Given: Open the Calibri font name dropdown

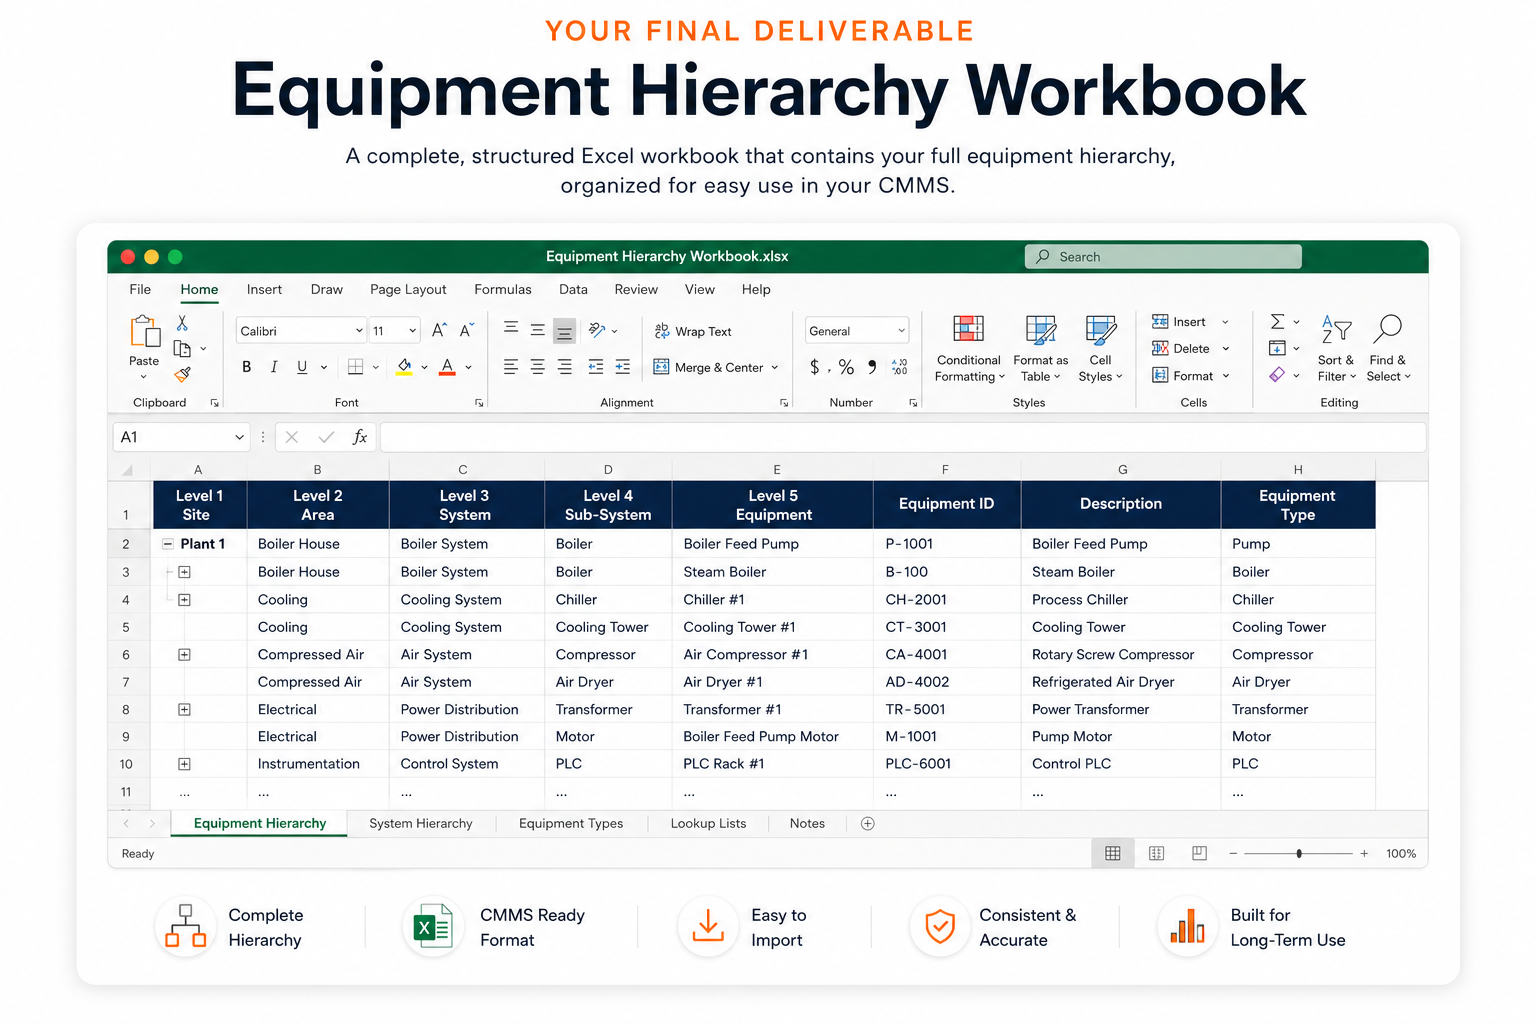Looking at the screenshot, I should click(x=359, y=331).
